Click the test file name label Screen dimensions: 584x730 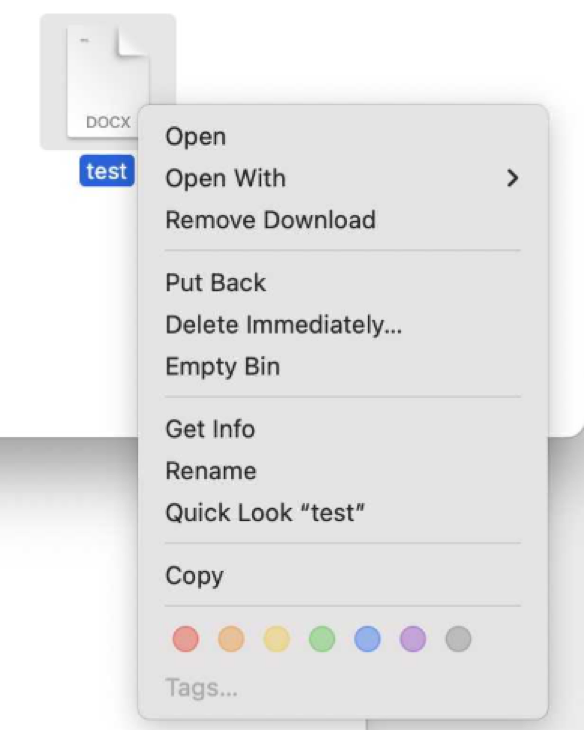107,171
